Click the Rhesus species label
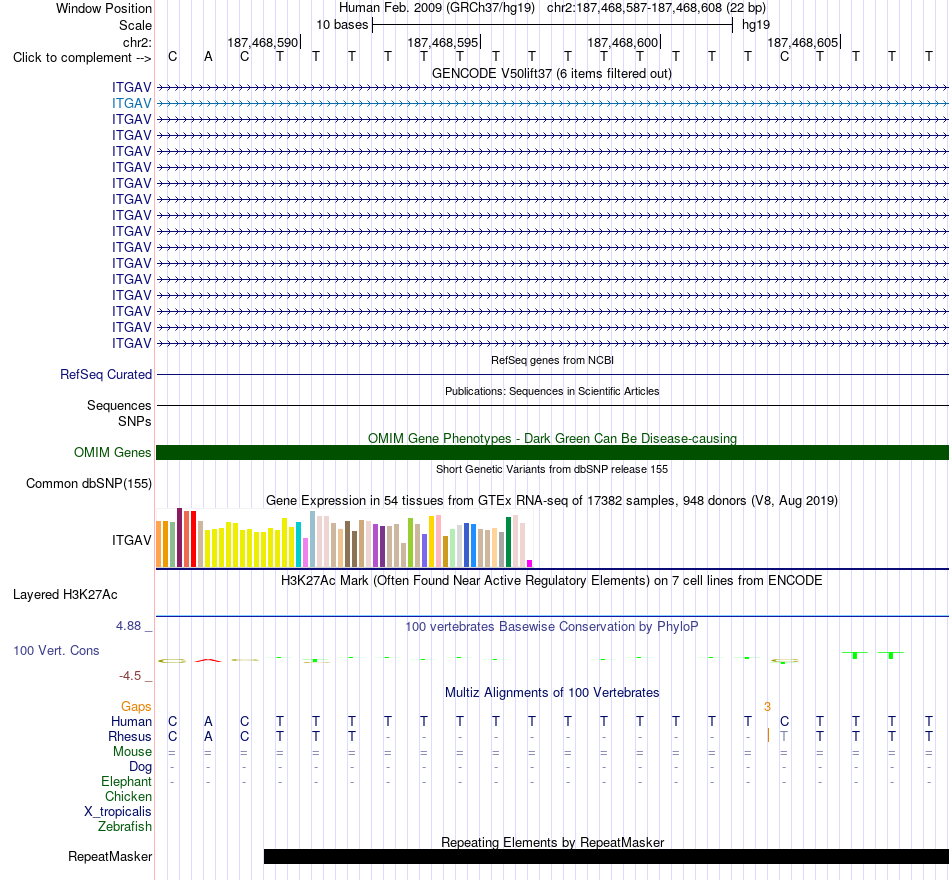This screenshot has height=880, width=950. (130, 737)
